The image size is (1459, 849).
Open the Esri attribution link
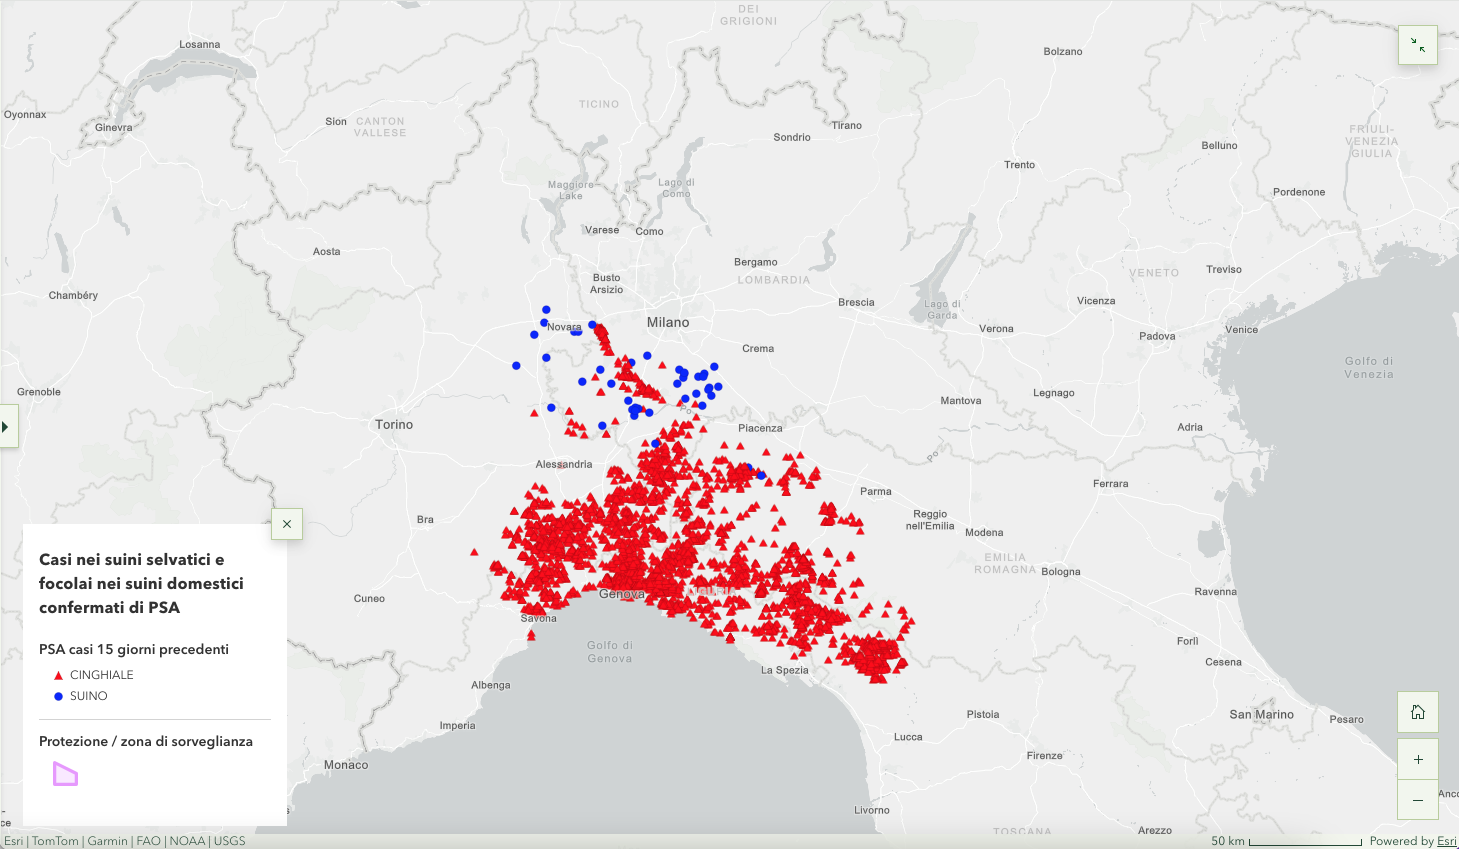(14, 841)
